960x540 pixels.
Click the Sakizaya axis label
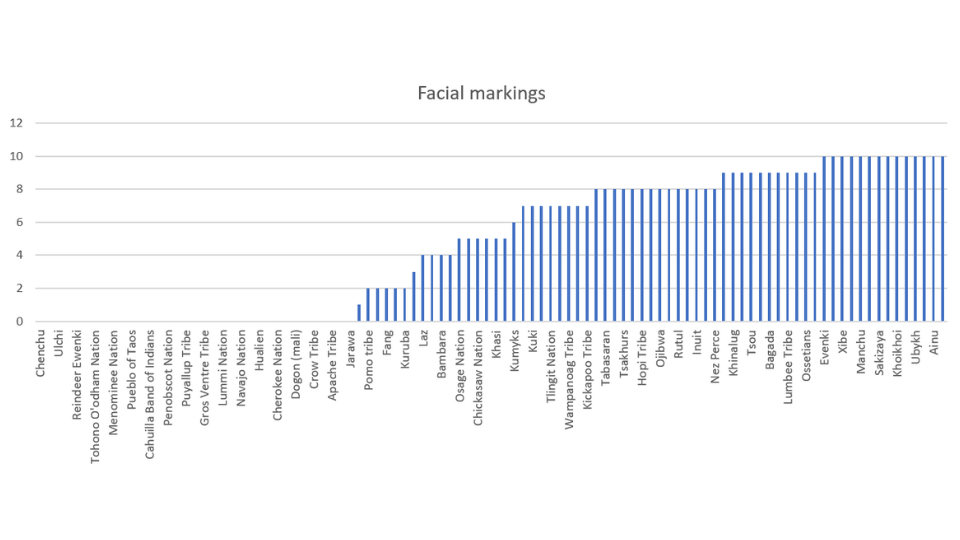pyautogui.click(x=880, y=353)
